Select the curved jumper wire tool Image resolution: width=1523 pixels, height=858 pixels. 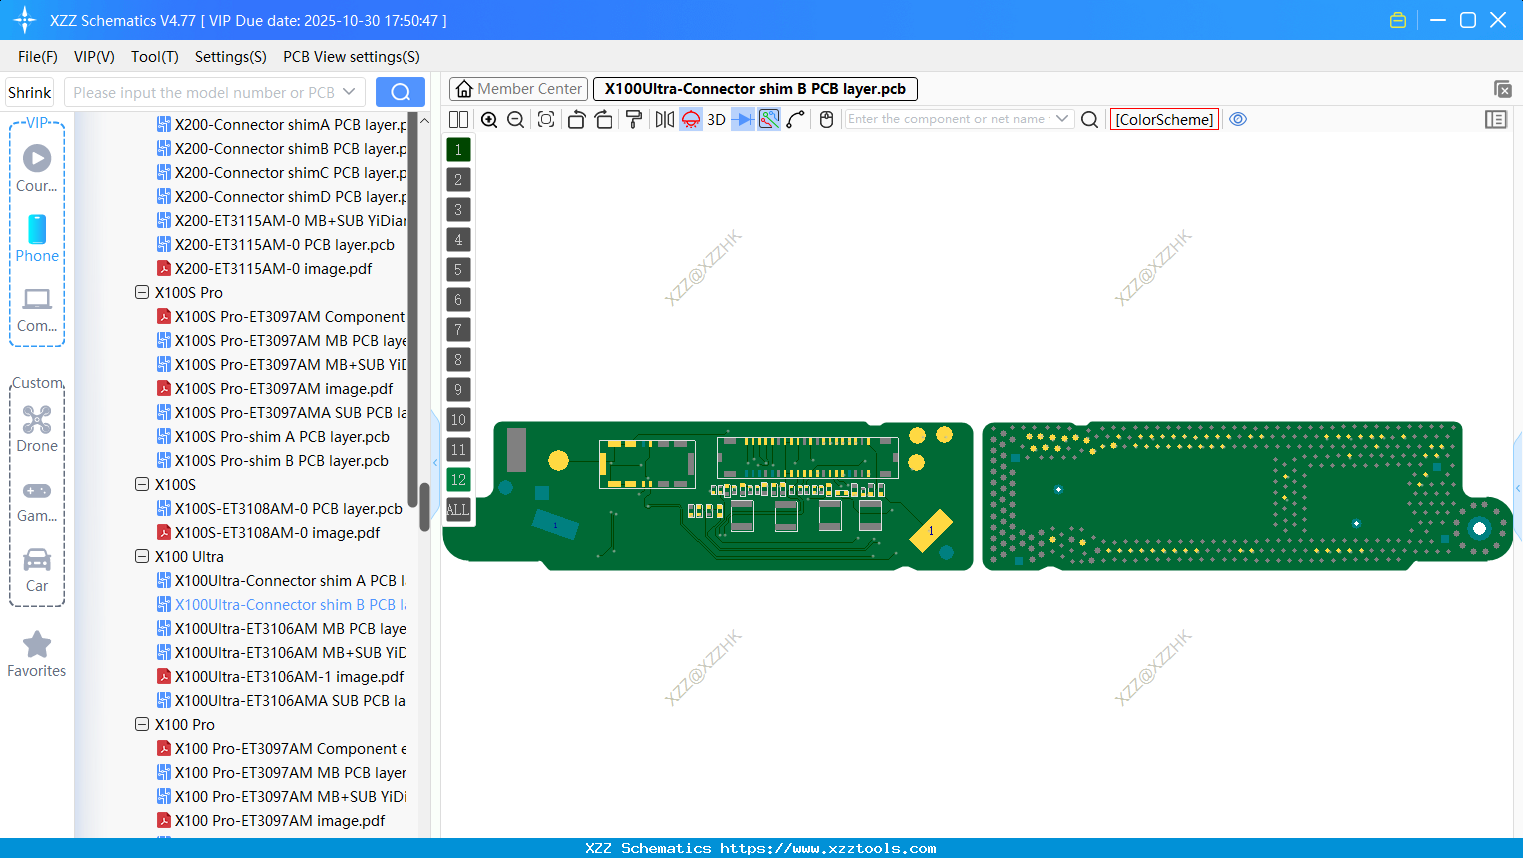793,119
